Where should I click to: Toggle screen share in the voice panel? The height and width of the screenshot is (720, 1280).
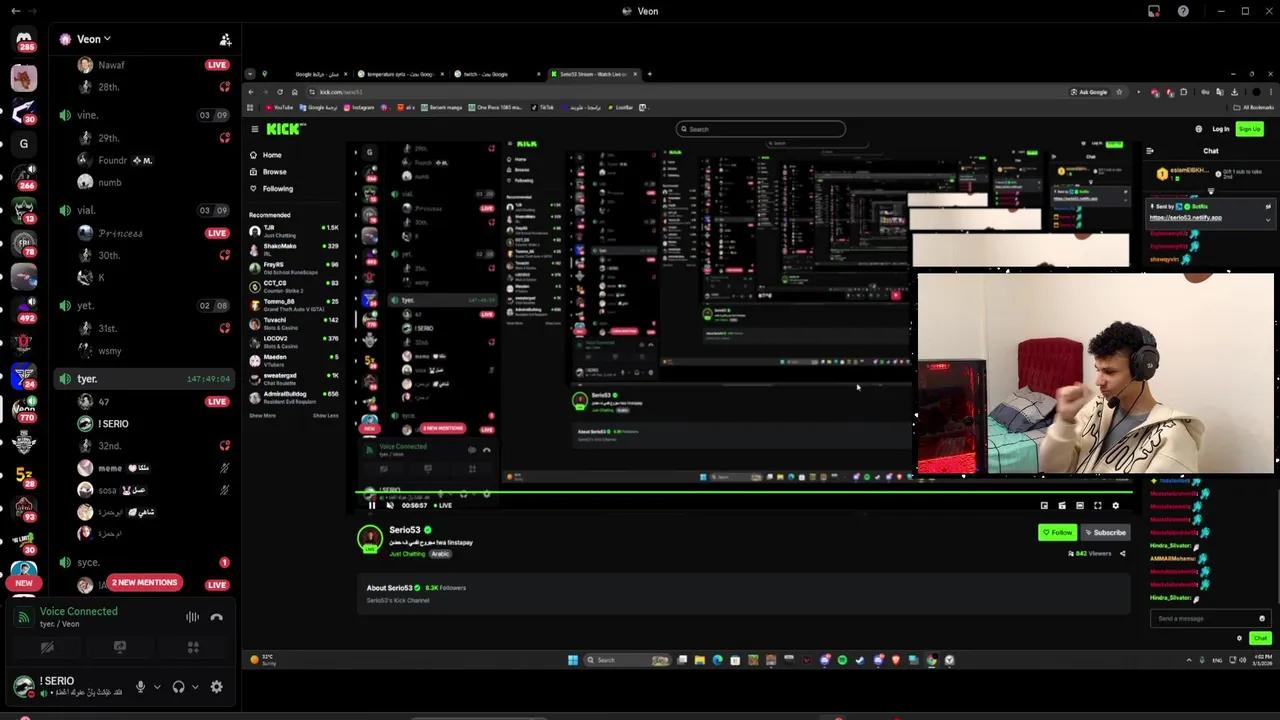(120, 647)
